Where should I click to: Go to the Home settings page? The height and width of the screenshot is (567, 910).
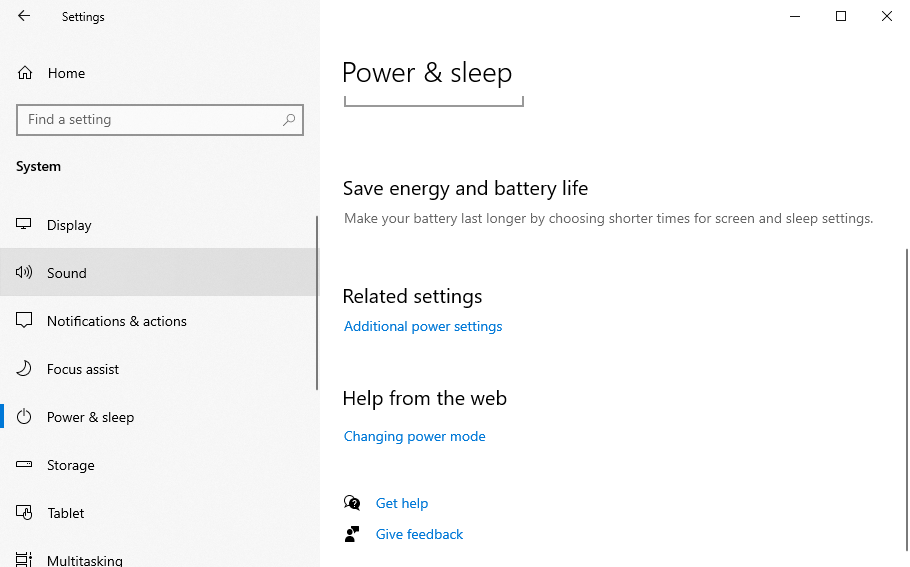coord(66,73)
